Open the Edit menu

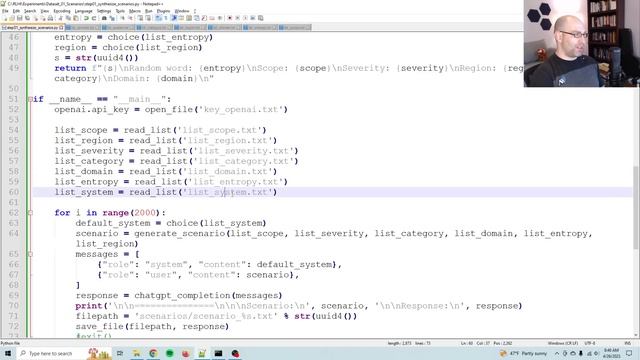point(16,11)
